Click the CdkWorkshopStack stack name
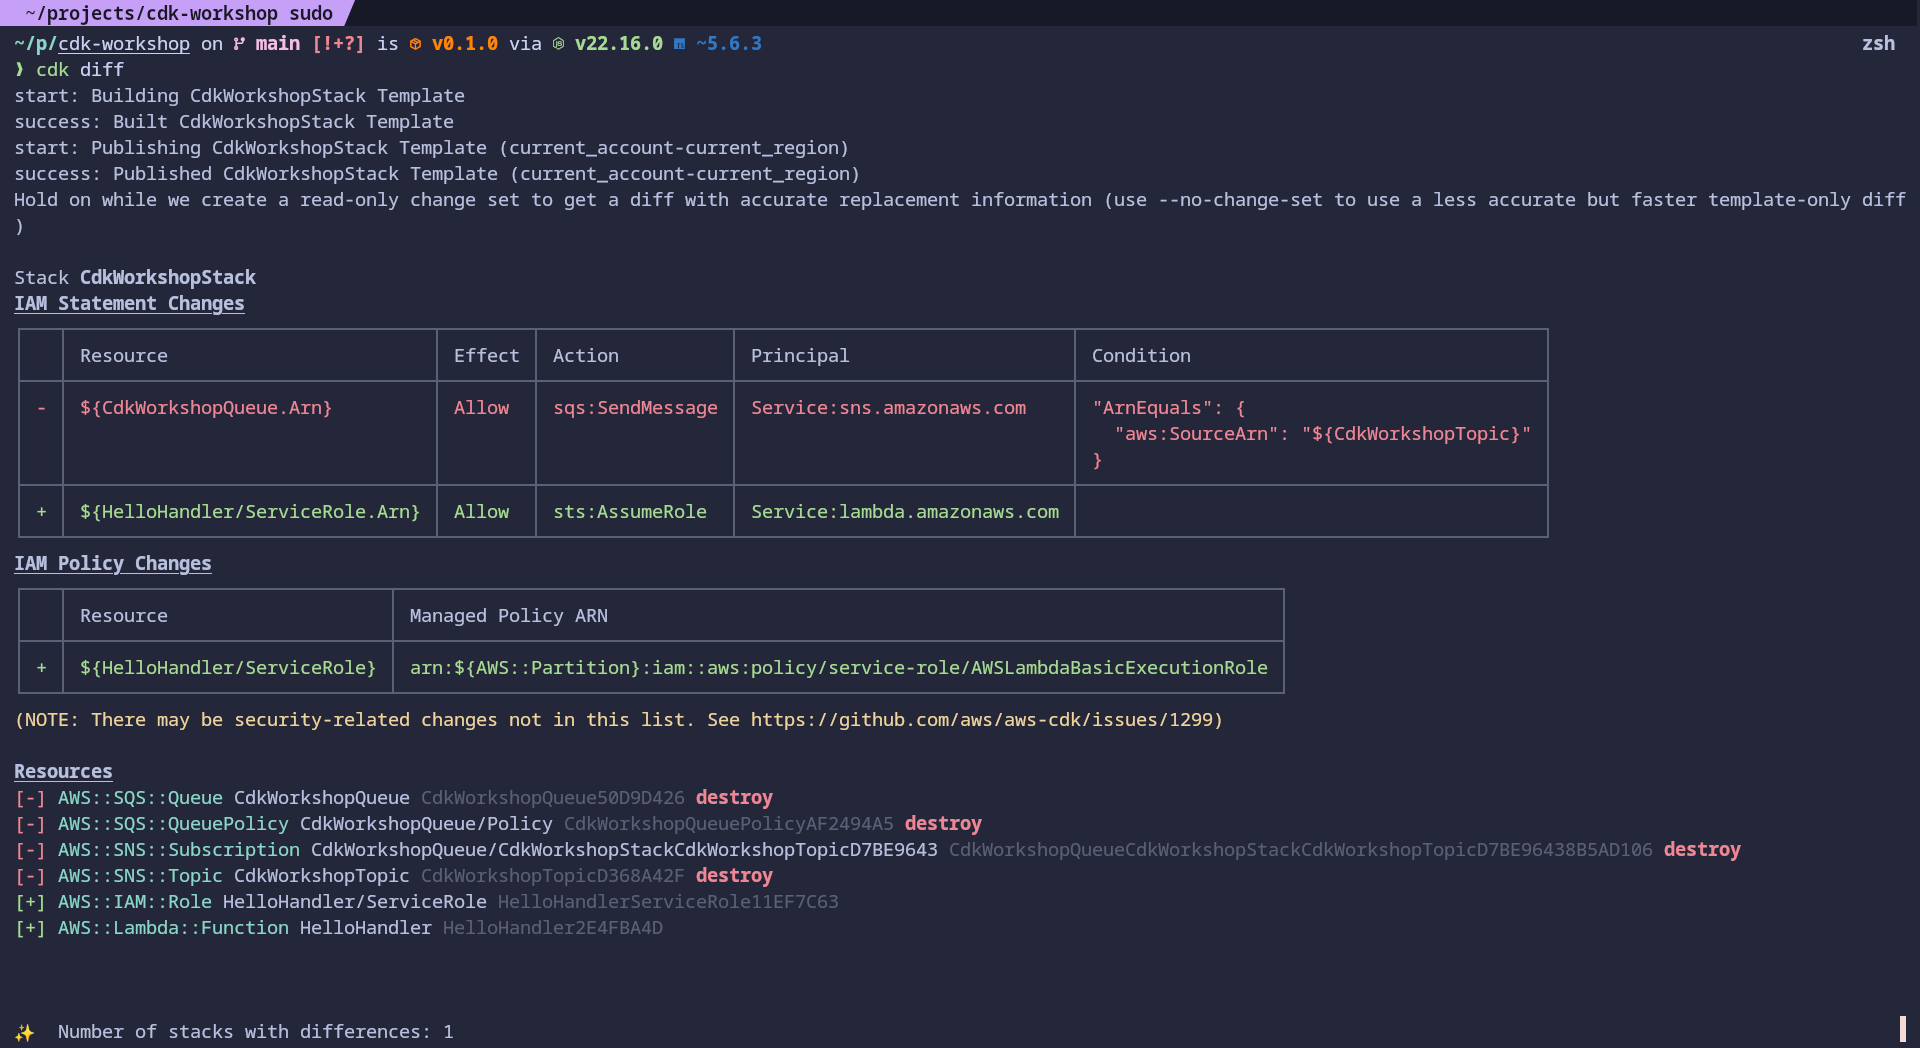The height and width of the screenshot is (1048, 1920). click(168, 278)
